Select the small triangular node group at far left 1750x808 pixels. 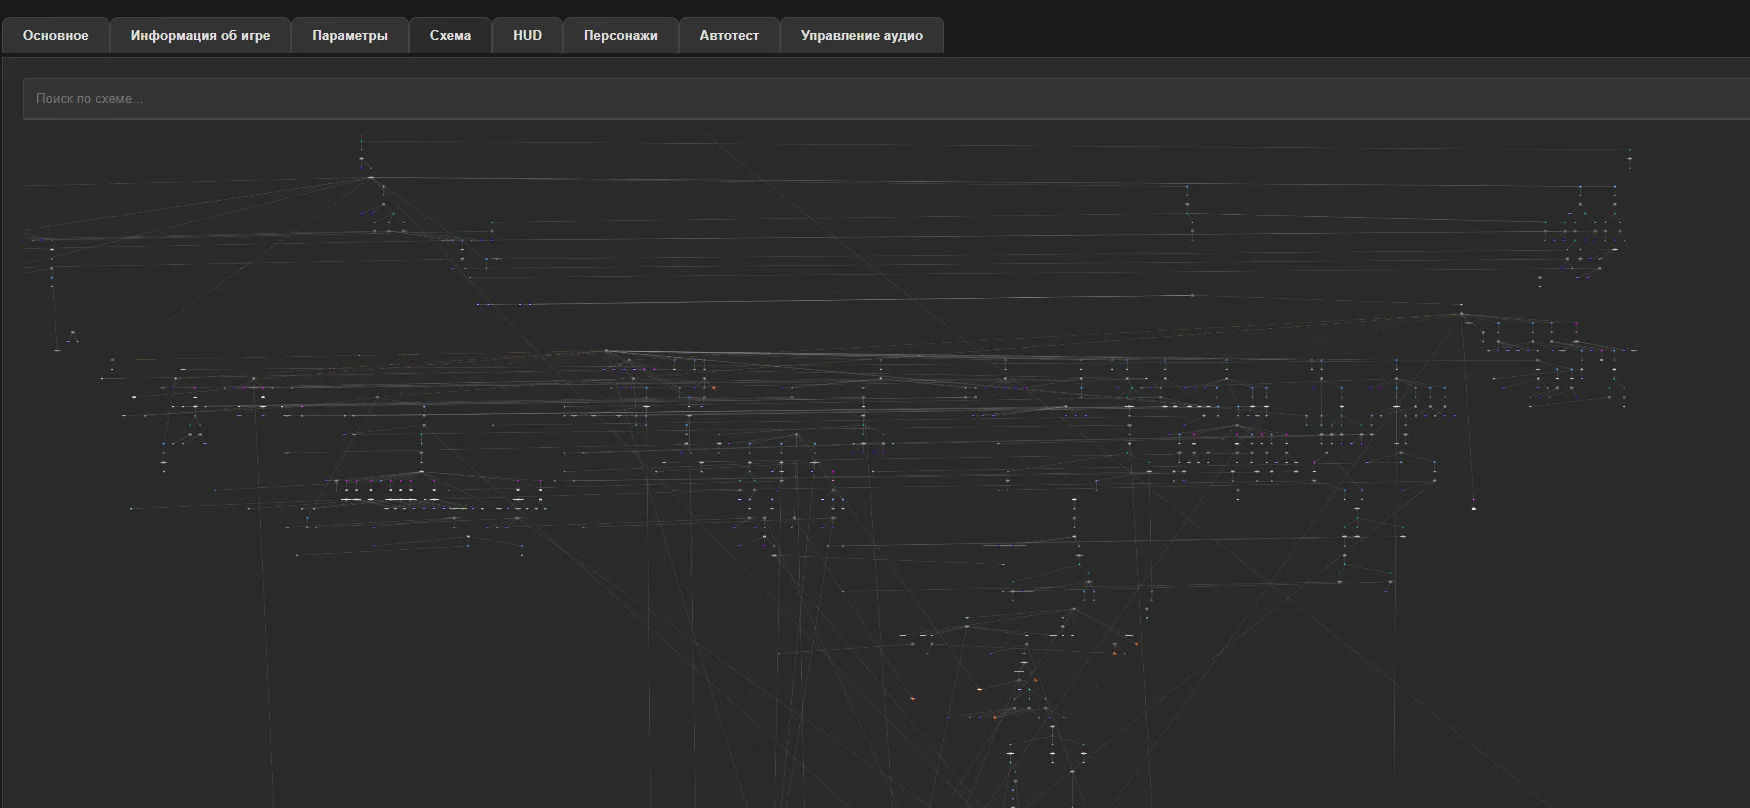click(x=72, y=335)
